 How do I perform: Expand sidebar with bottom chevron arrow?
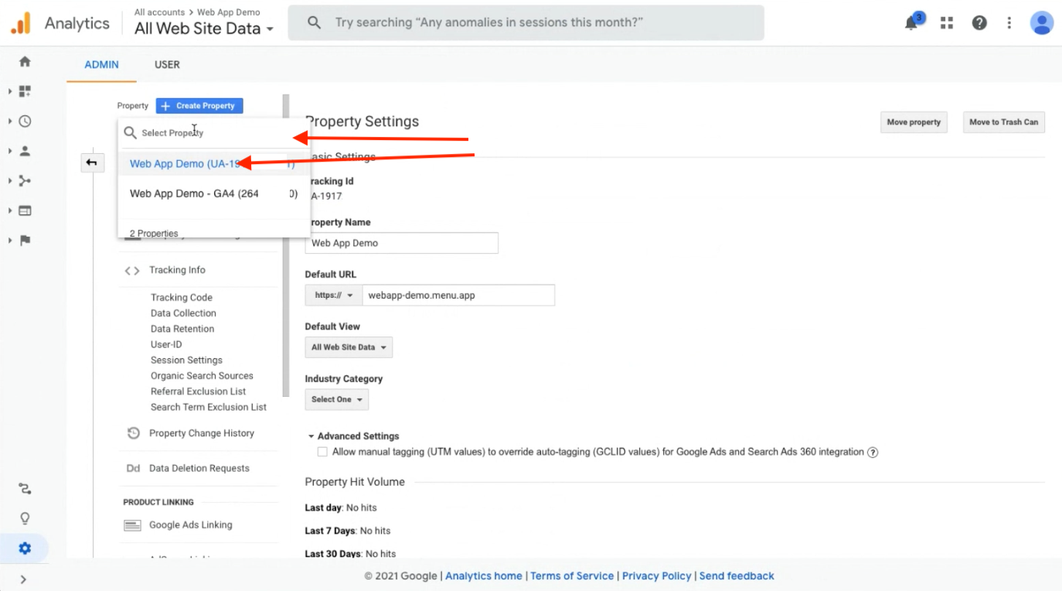pyautogui.click(x=23, y=579)
